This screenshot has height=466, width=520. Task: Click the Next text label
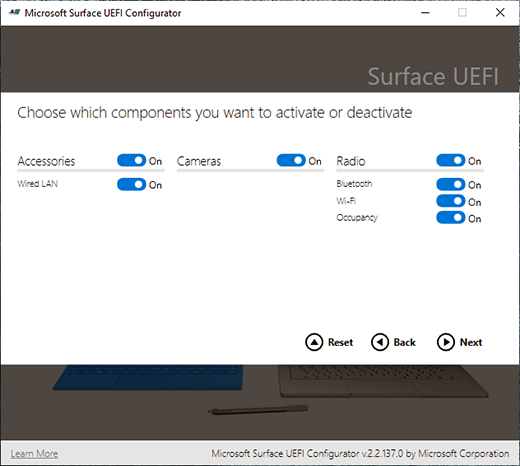(471, 342)
